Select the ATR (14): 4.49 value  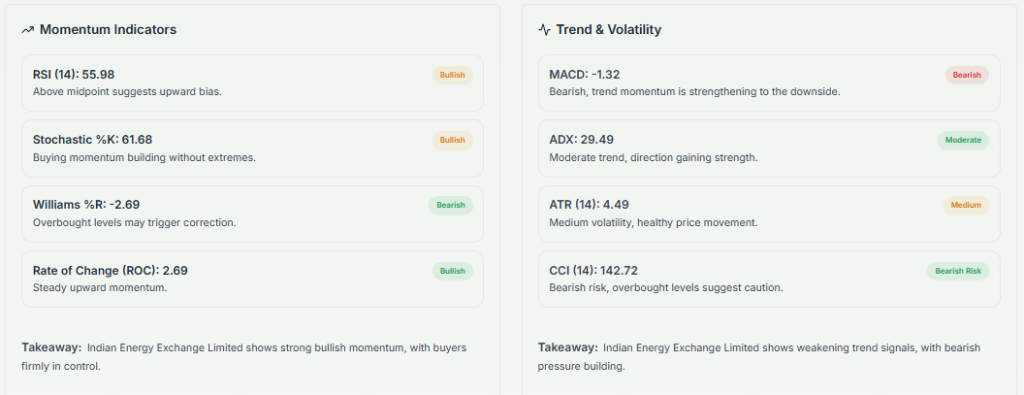pyautogui.click(x=589, y=205)
